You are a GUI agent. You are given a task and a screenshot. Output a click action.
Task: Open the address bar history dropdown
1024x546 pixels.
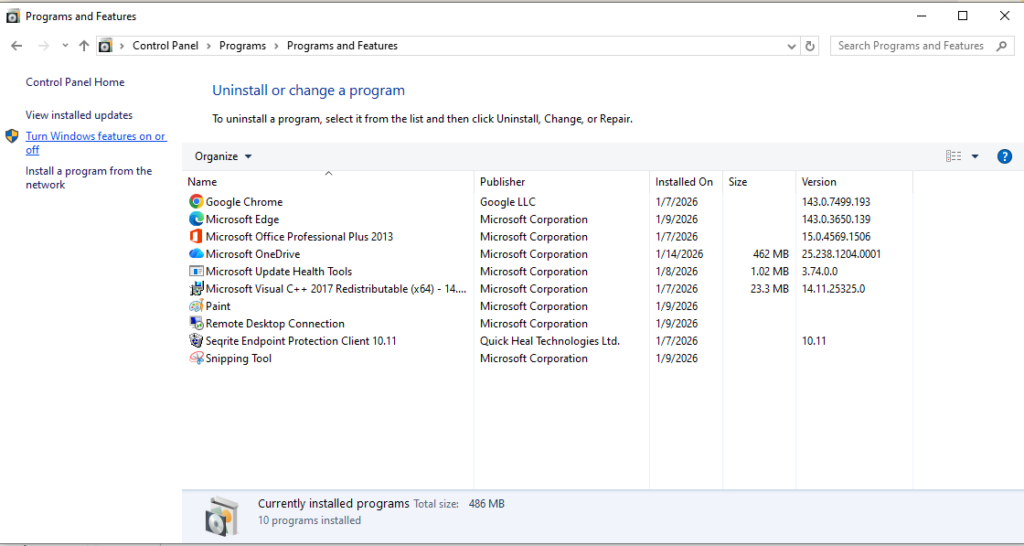tap(791, 46)
